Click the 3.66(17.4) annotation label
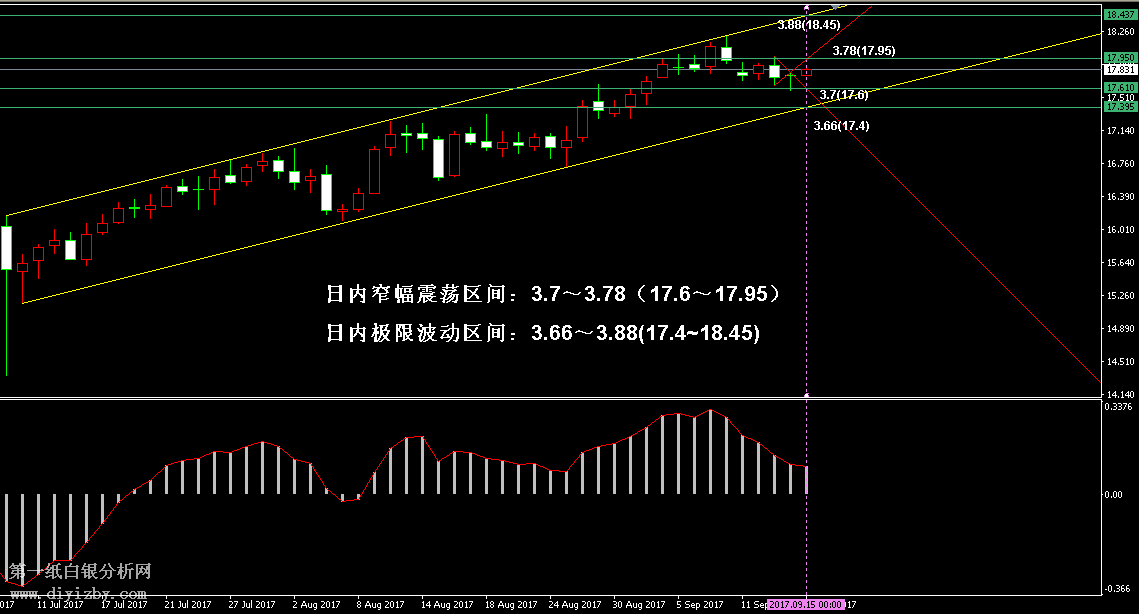 [x=841, y=126]
